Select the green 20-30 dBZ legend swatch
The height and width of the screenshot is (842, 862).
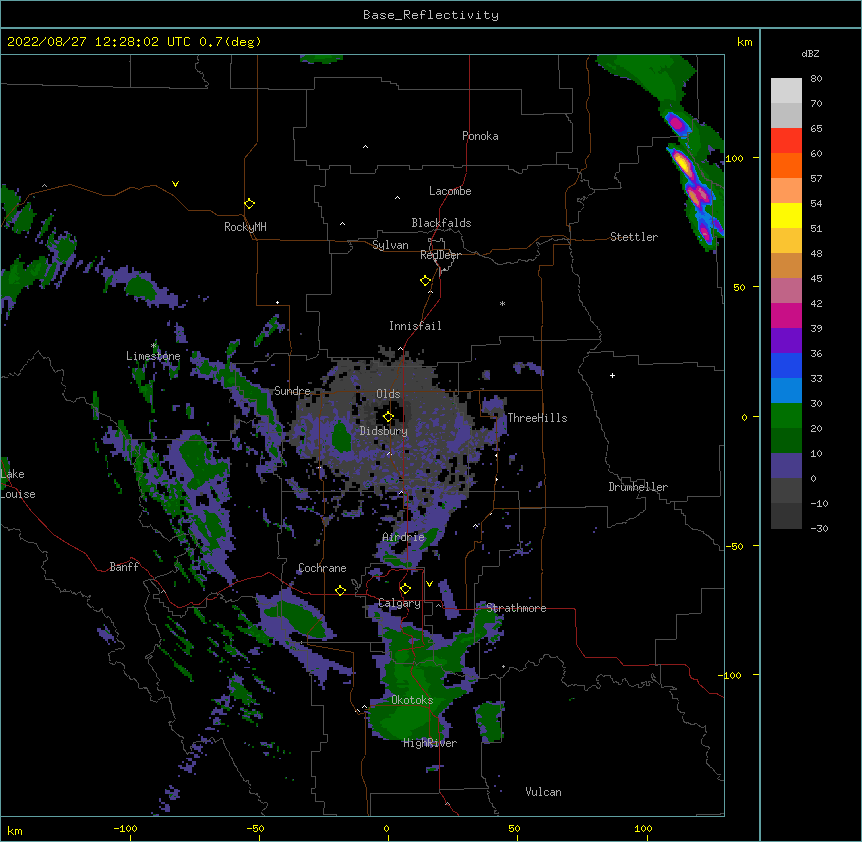786,416
